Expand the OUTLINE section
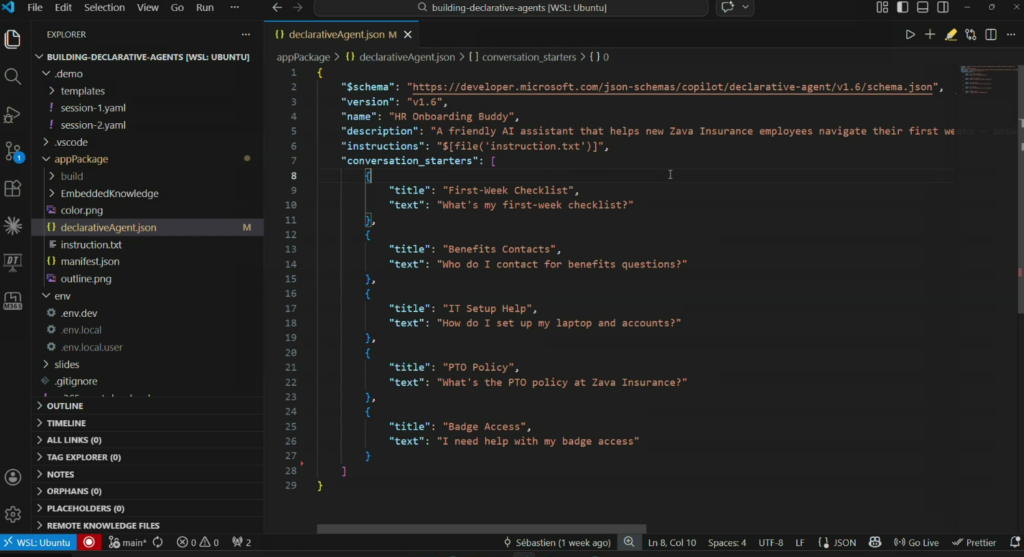 coord(64,406)
